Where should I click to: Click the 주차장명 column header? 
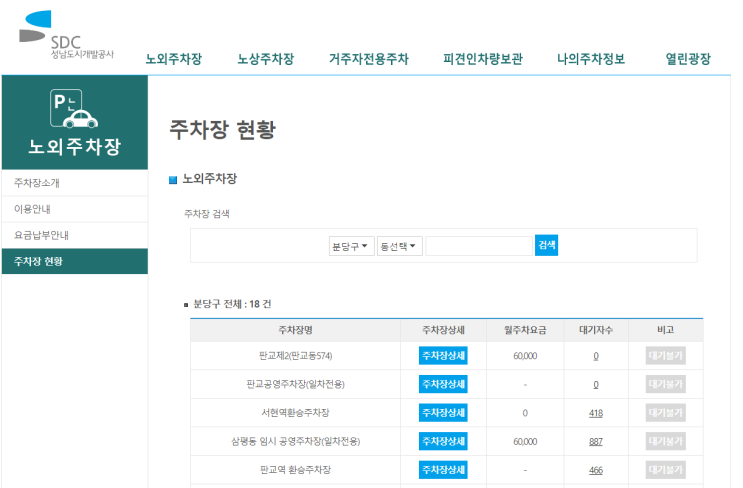click(x=295, y=330)
